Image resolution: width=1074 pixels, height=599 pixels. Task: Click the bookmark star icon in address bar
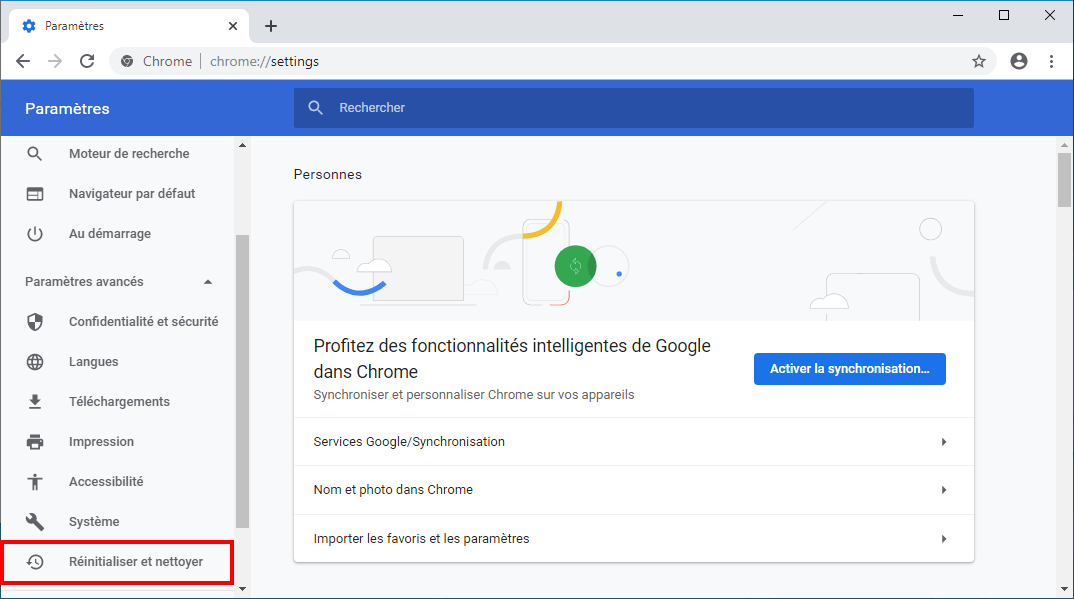pyautogui.click(x=979, y=61)
